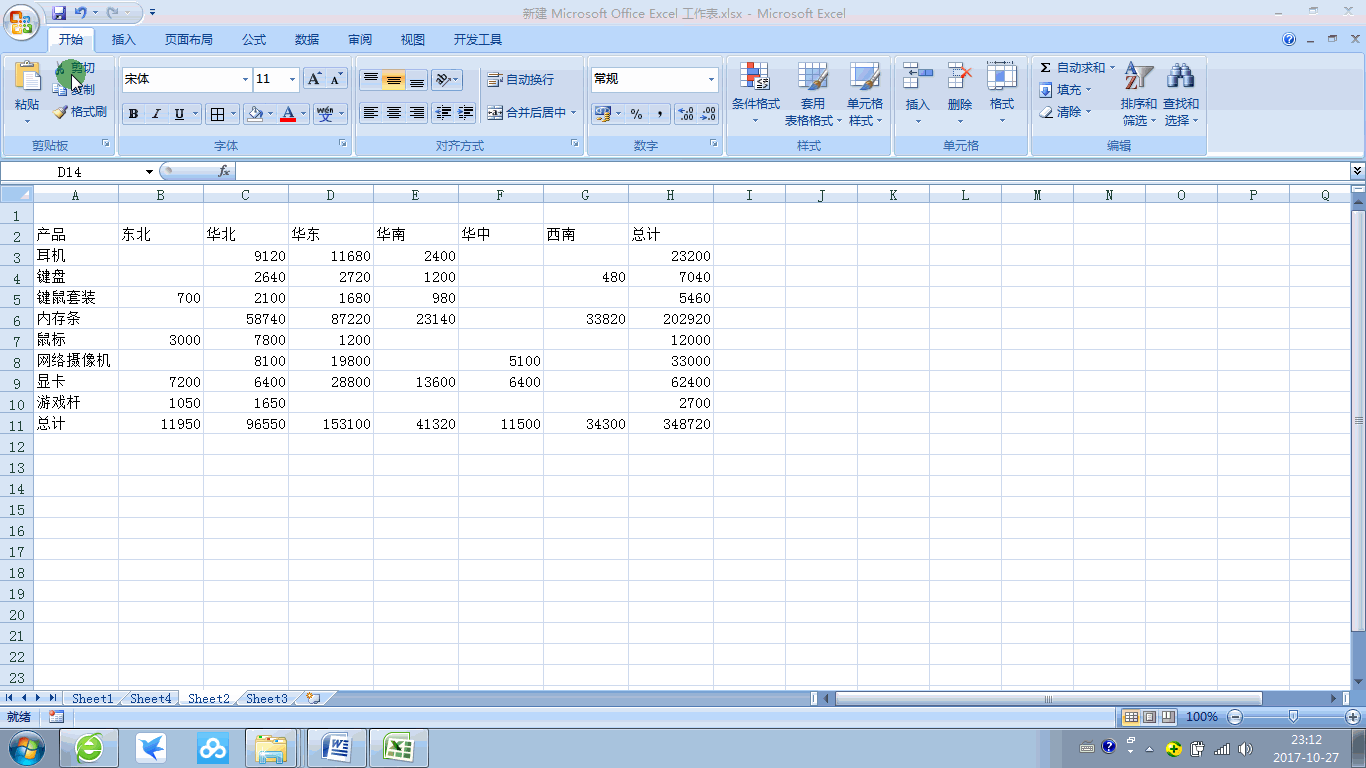Expand the font size dropdown showing 11
The image size is (1366, 768).
[x=292, y=80]
